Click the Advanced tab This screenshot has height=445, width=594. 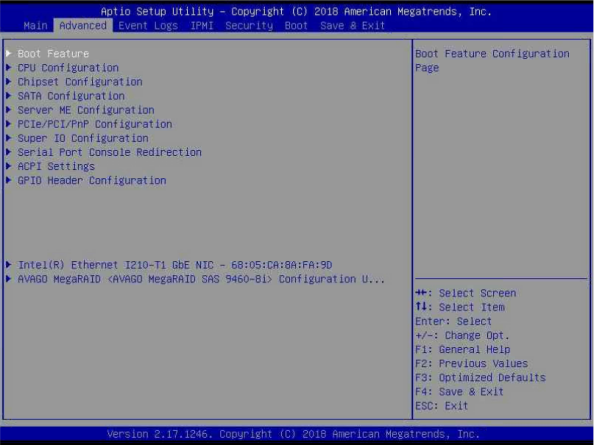point(83,26)
